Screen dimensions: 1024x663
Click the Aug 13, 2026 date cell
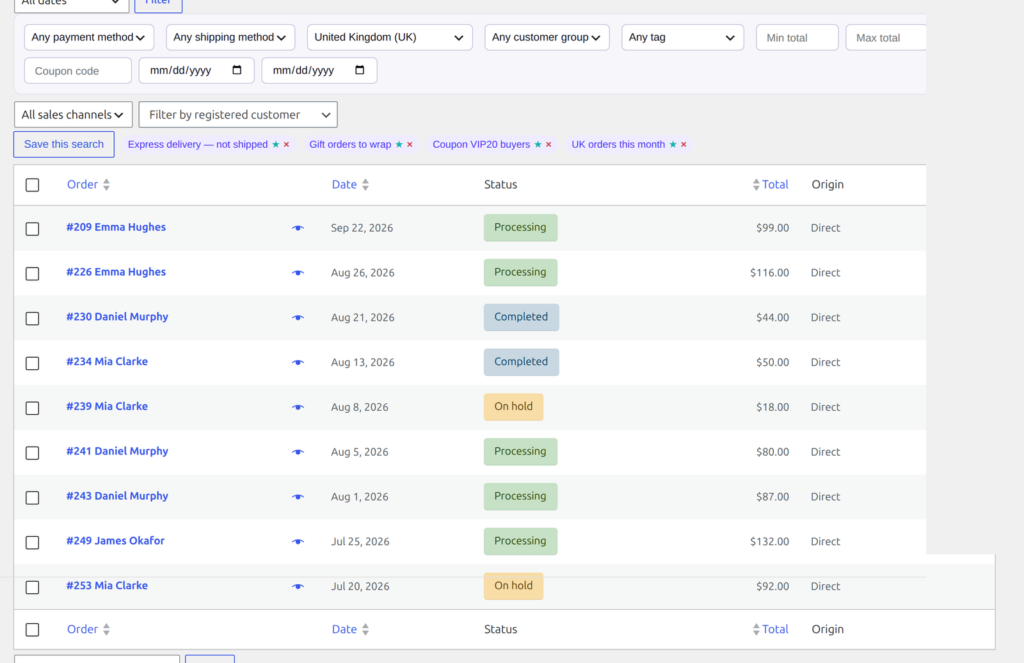tap(362, 363)
